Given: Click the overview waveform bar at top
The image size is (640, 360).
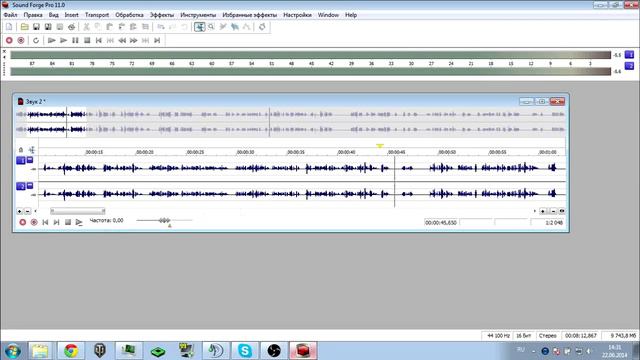Looking at the screenshot, I should (x=291, y=122).
